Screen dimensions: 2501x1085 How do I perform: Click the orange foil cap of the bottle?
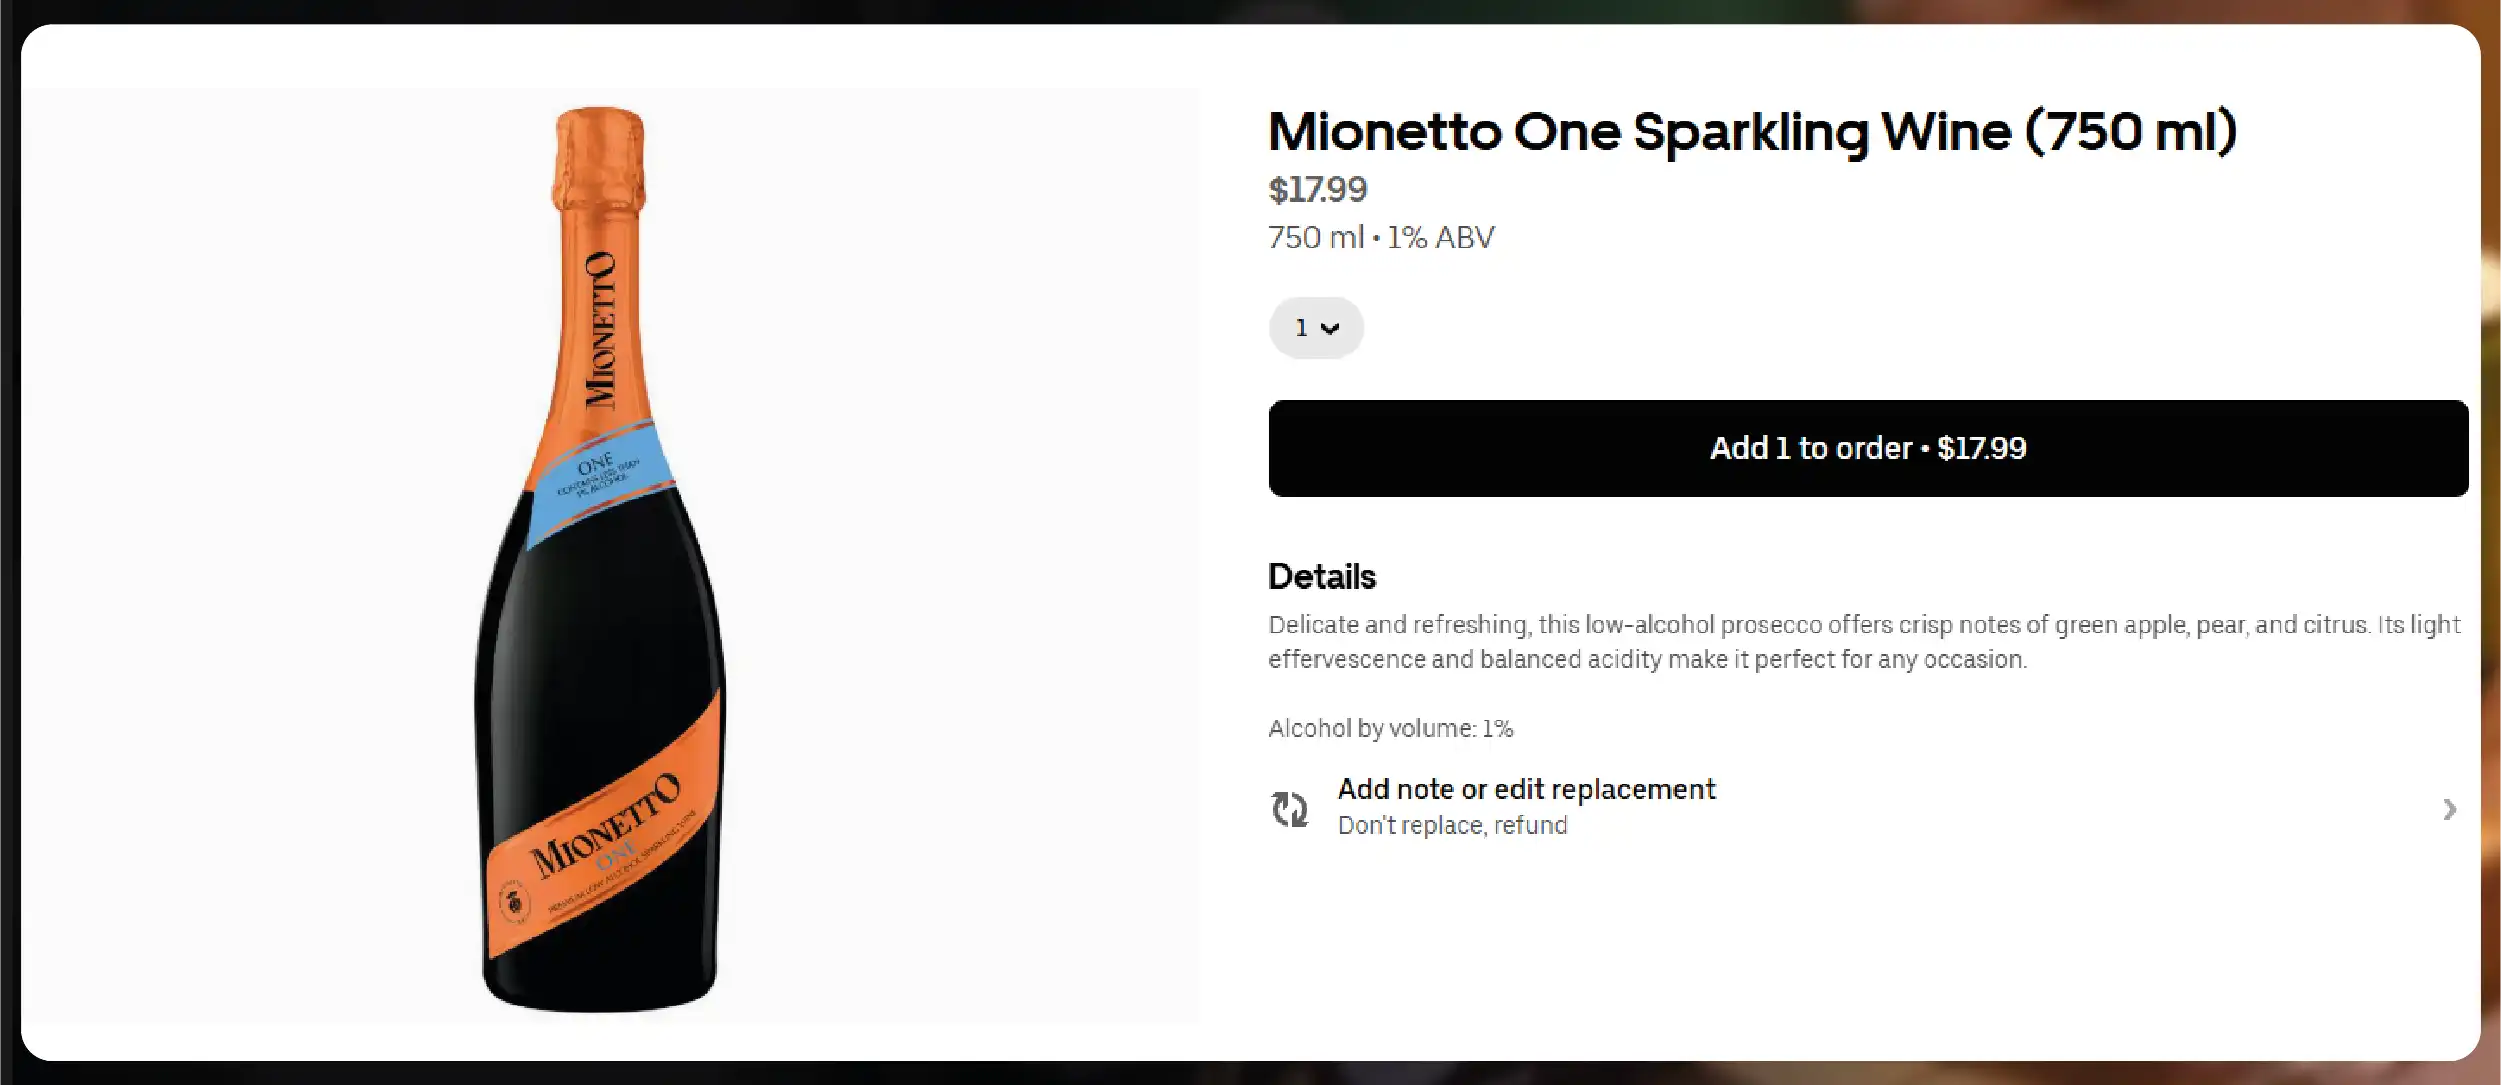coord(600,155)
